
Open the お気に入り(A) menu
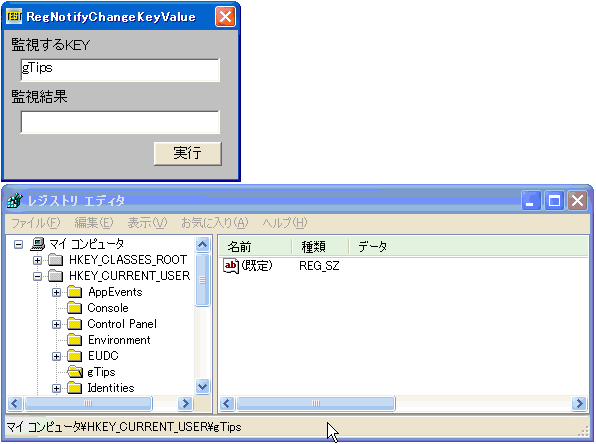coord(215,223)
